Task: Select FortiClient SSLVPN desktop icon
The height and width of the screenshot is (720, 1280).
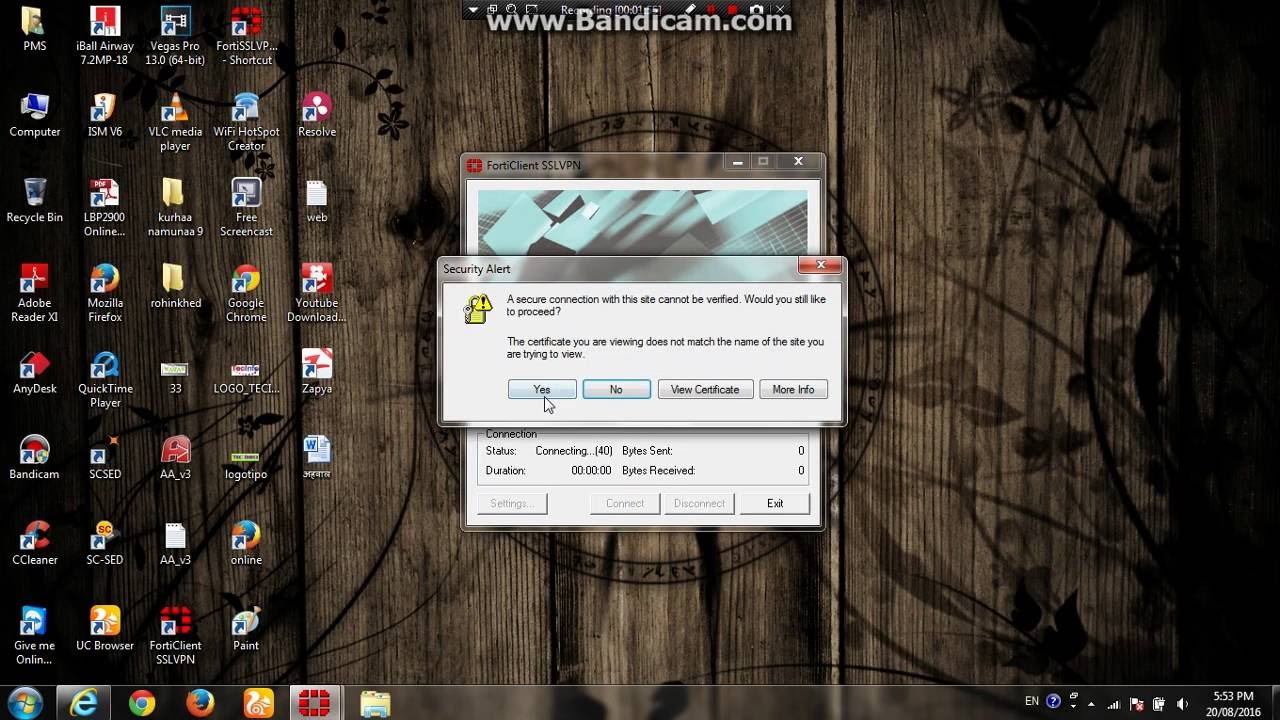Action: 175,636
